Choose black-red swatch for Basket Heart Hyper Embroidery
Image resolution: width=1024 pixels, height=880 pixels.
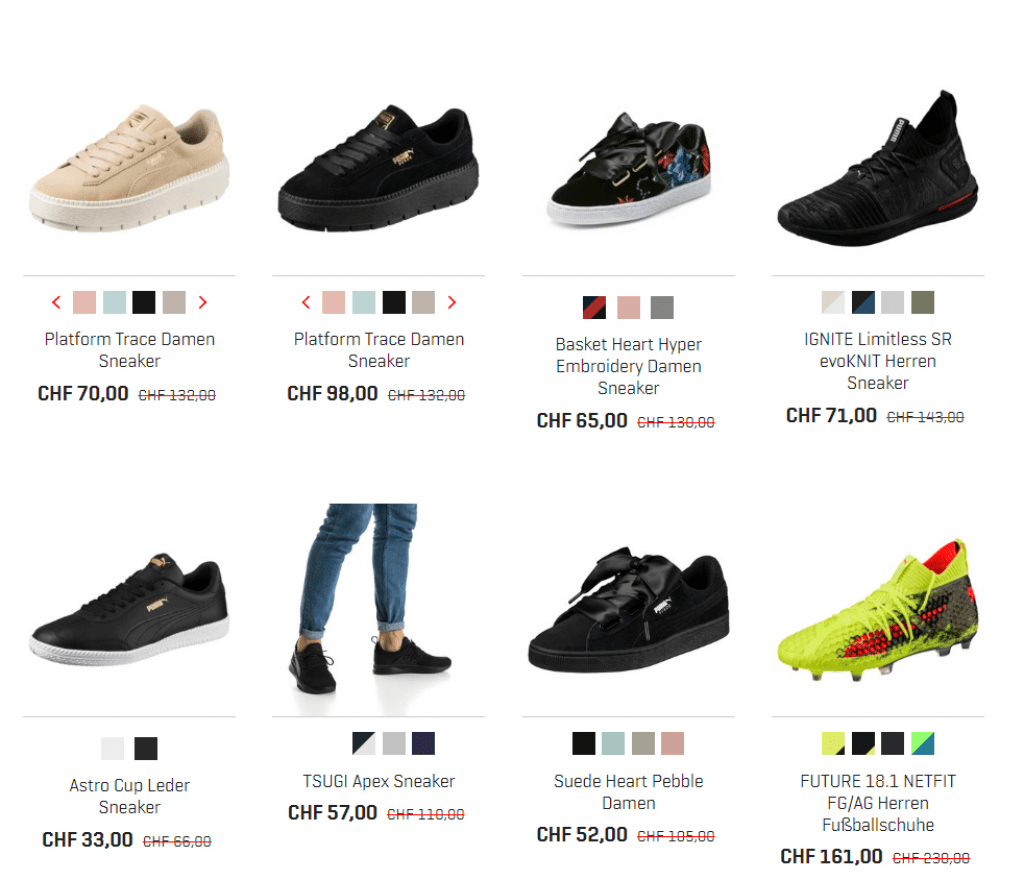(x=594, y=307)
